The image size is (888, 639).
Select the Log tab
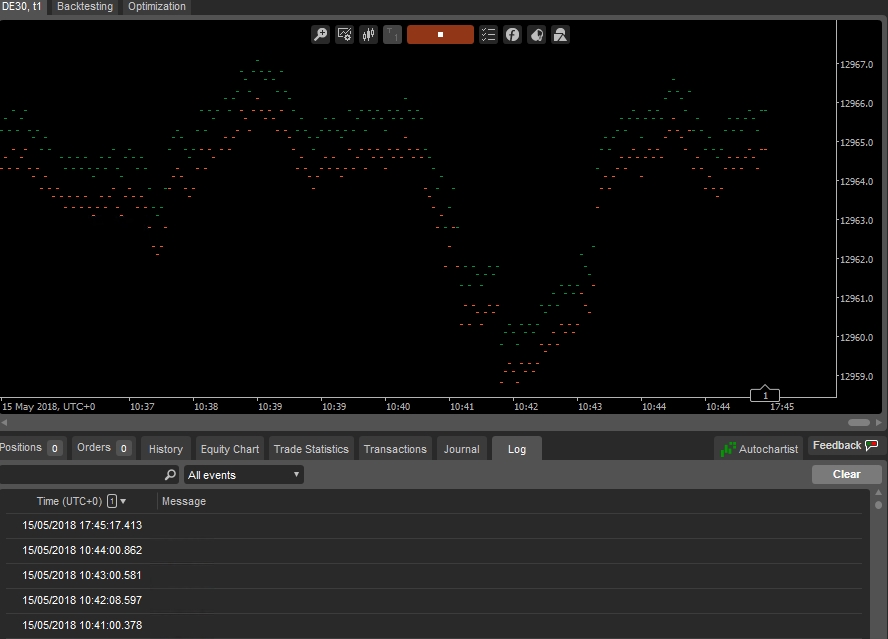pos(516,449)
